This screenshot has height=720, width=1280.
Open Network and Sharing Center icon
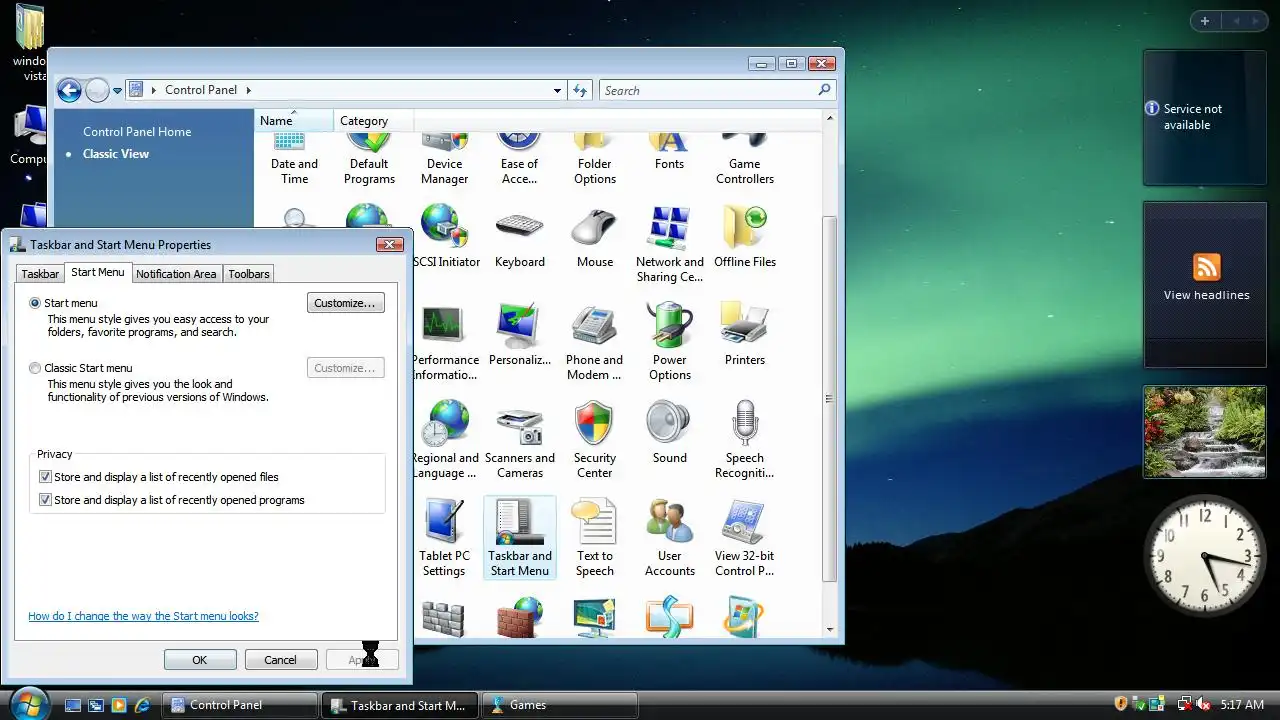[x=669, y=244]
